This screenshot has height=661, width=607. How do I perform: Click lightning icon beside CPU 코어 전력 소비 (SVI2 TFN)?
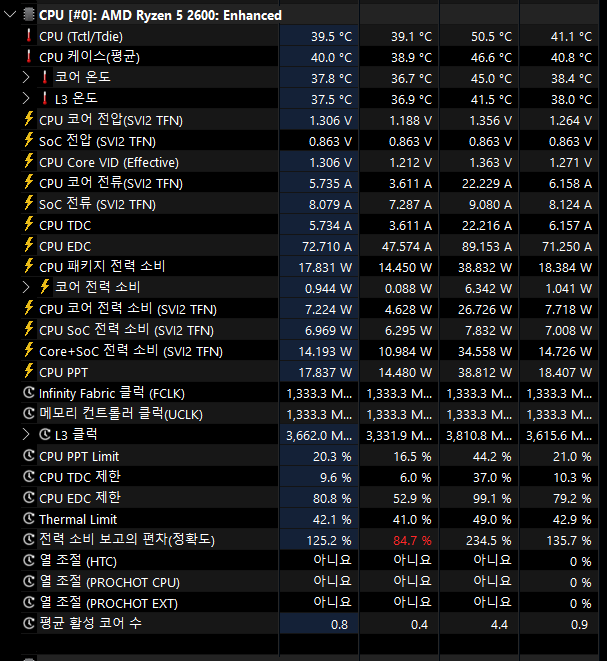click(x=29, y=309)
